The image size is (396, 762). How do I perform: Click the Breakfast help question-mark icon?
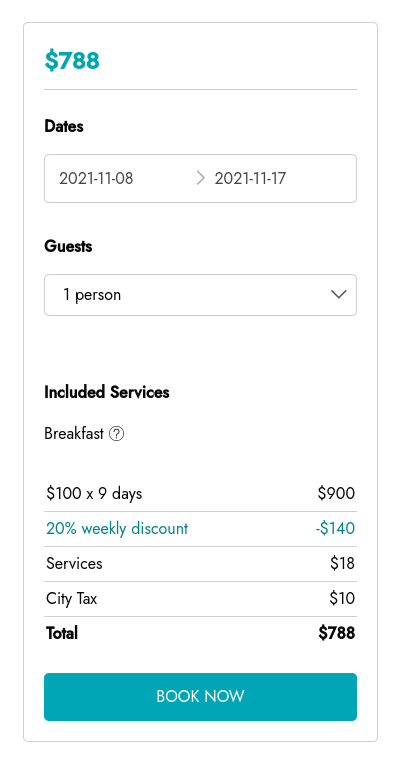(x=117, y=433)
